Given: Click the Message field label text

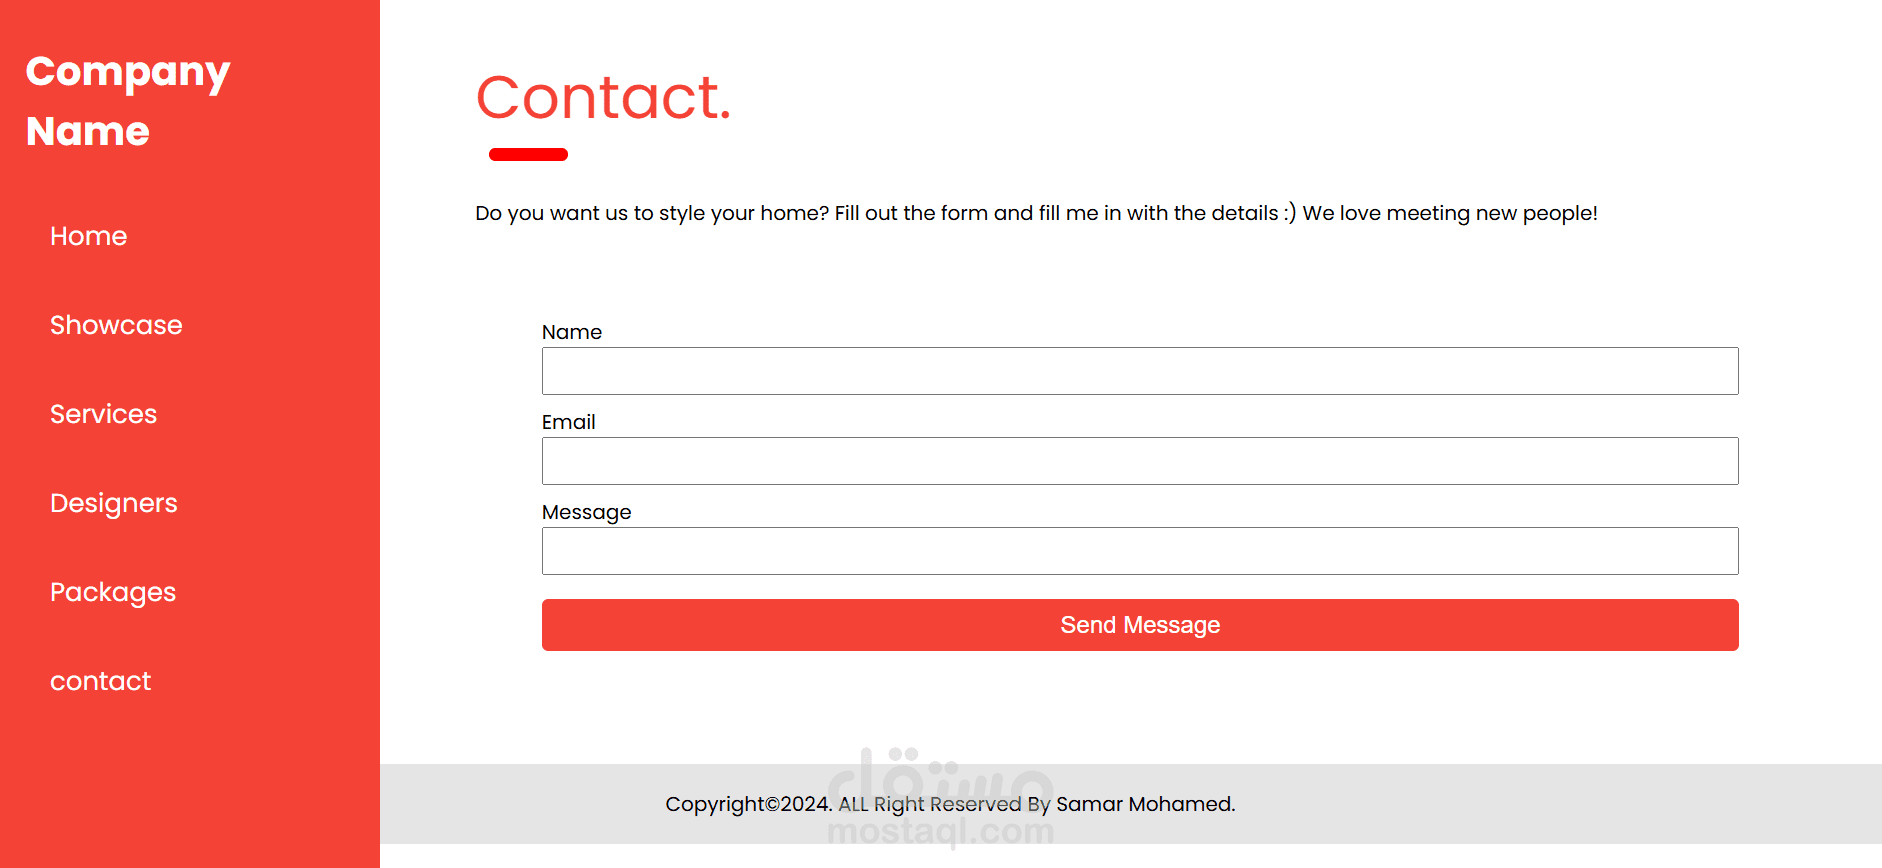Looking at the screenshot, I should (x=586, y=512).
